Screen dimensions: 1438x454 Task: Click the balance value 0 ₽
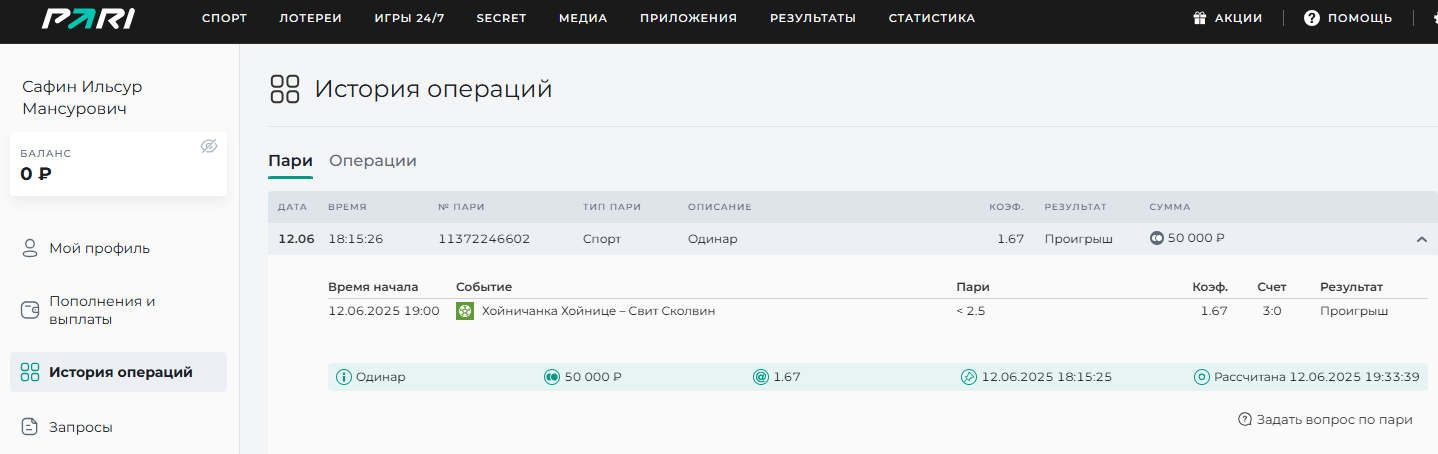click(x=36, y=174)
